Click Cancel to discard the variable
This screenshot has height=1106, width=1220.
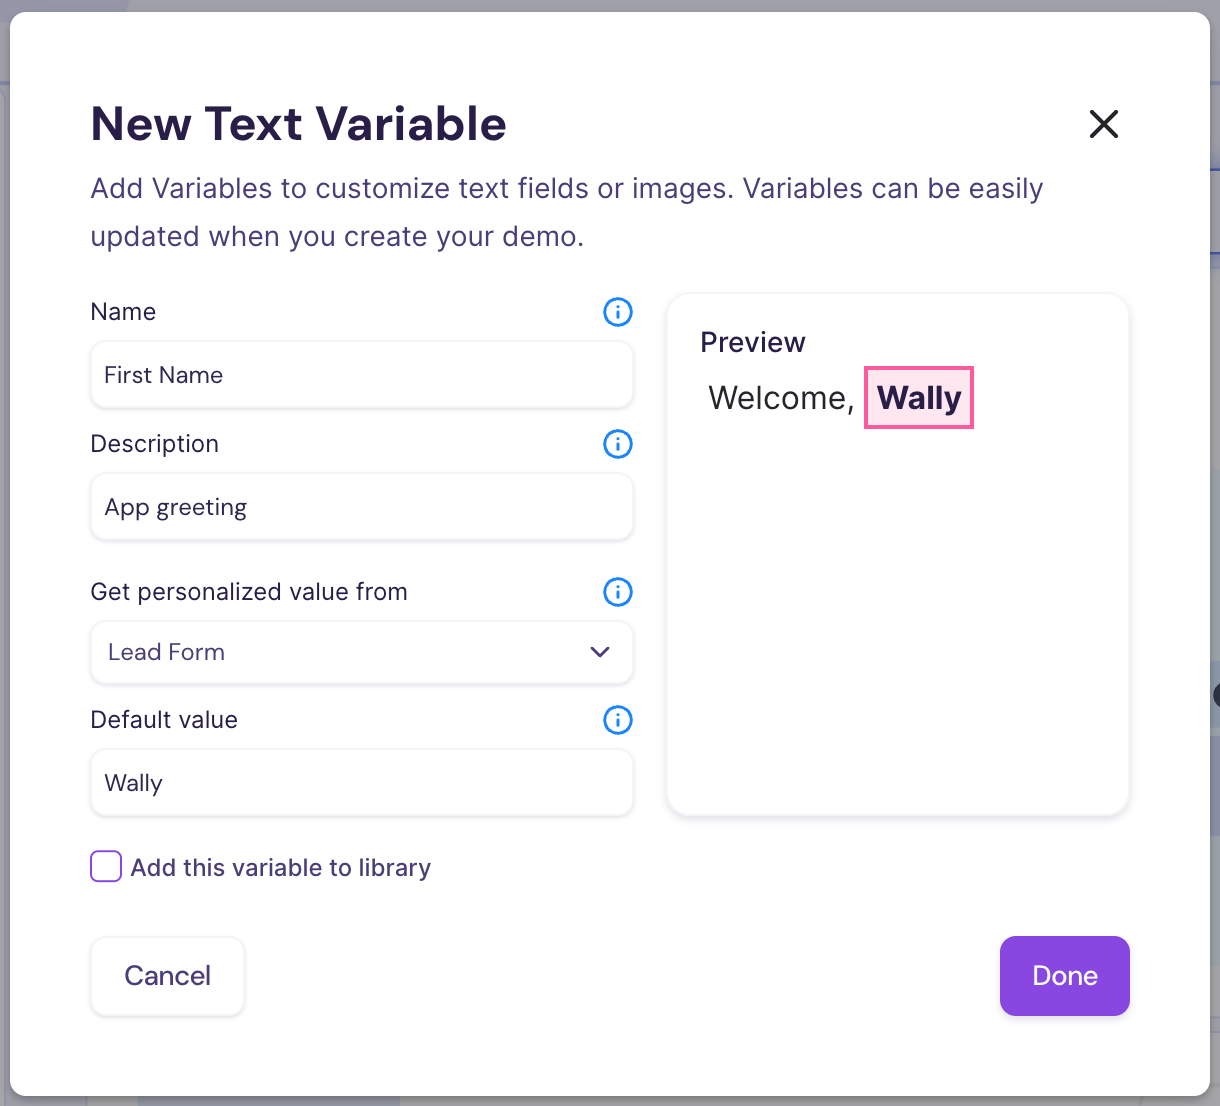(167, 976)
